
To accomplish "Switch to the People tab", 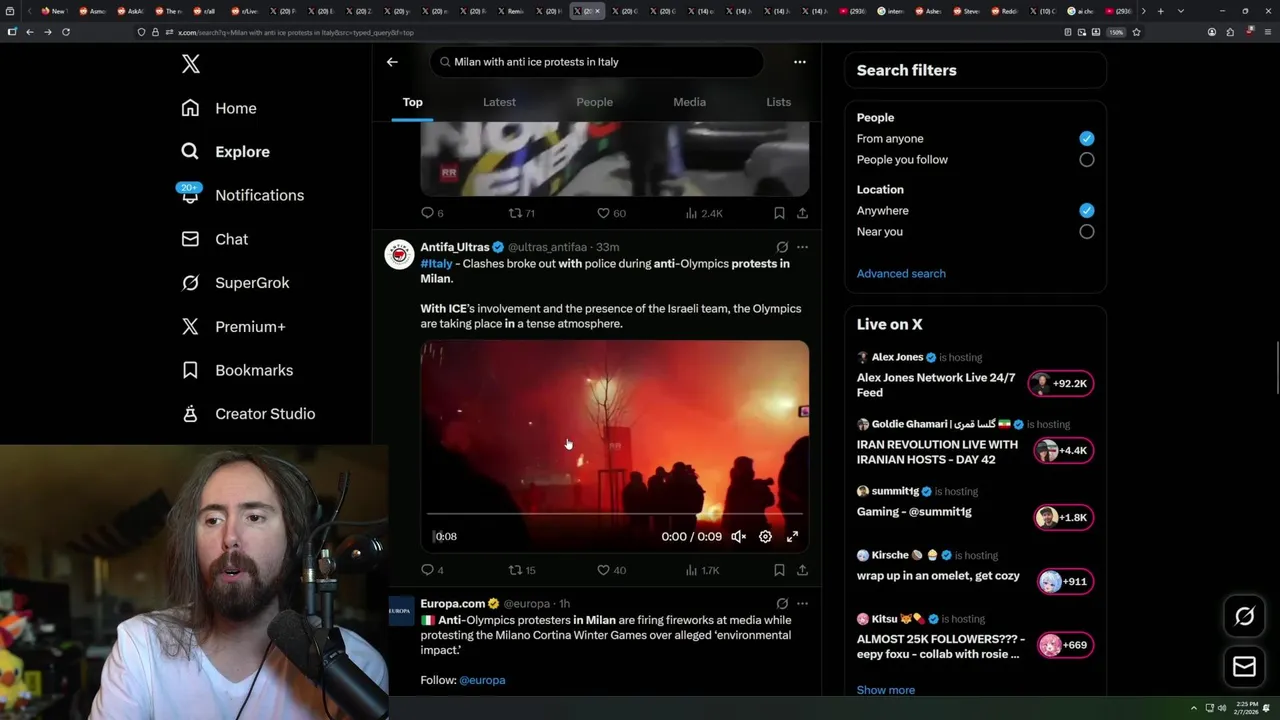I will click(x=594, y=102).
